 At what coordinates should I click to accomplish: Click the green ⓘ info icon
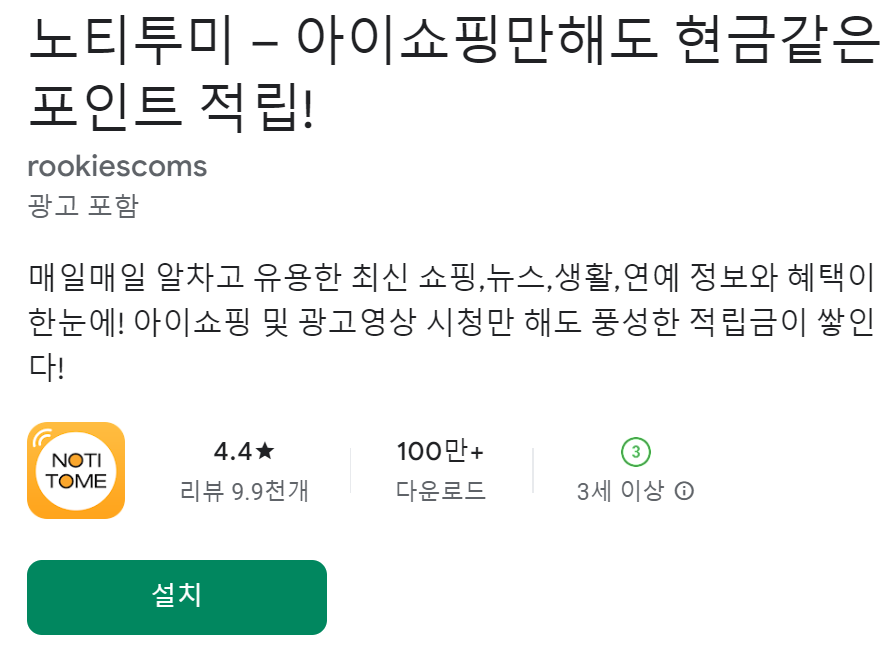[x=685, y=491]
